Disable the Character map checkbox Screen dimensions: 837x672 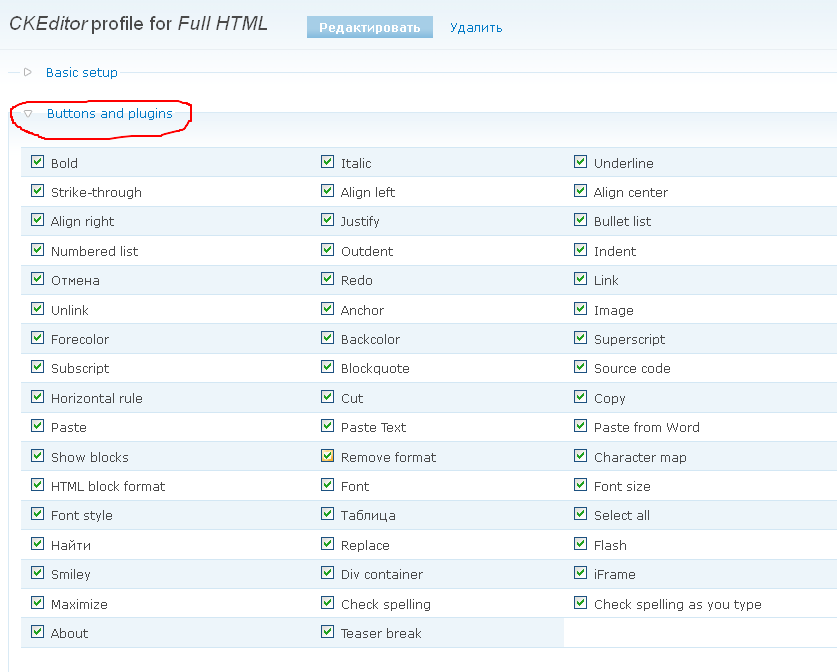pos(580,455)
